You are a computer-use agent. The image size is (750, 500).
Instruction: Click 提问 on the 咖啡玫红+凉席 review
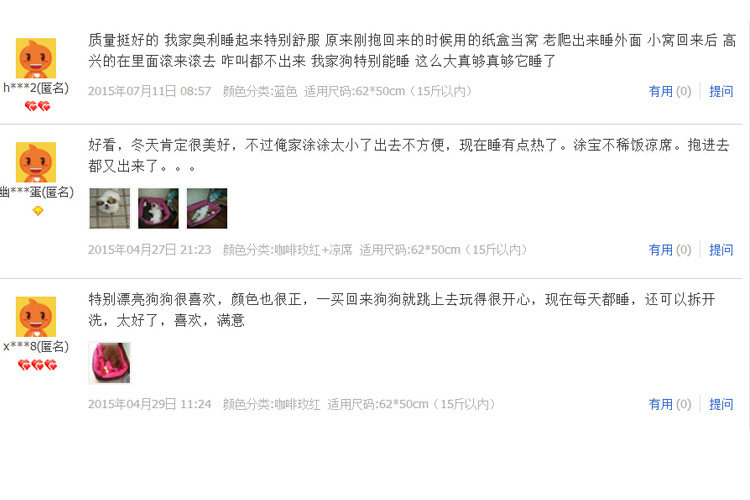click(x=721, y=249)
